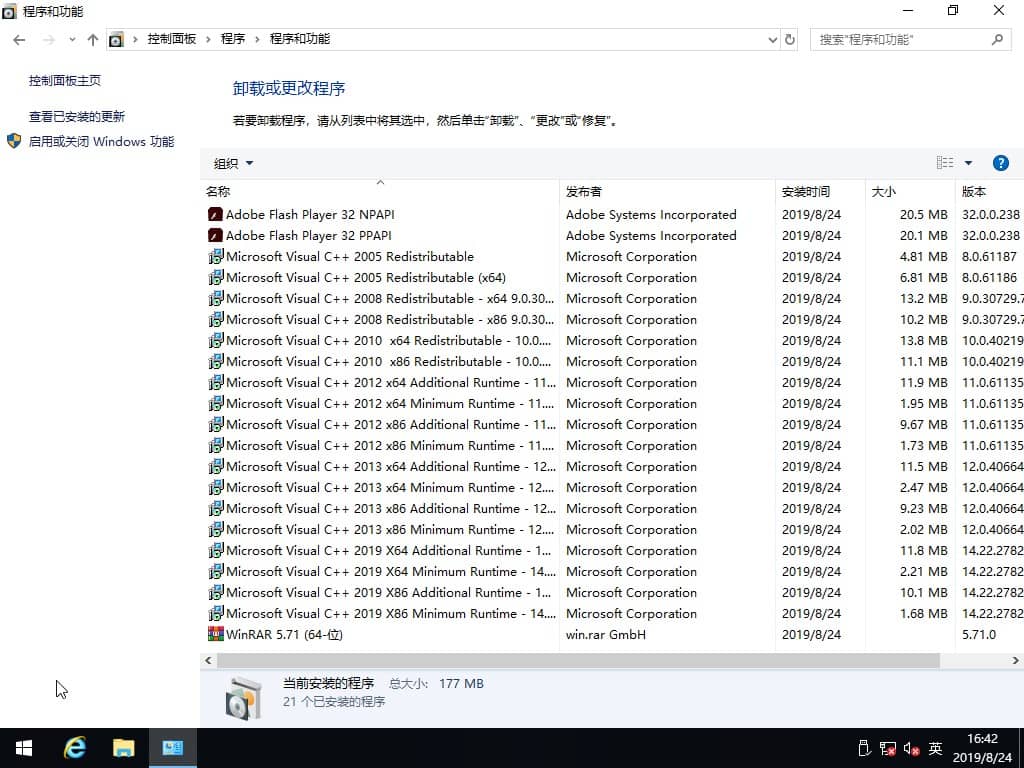The height and width of the screenshot is (768, 1024).
Task: Go to 程序 via the breadcrumb bar
Action: 233,38
